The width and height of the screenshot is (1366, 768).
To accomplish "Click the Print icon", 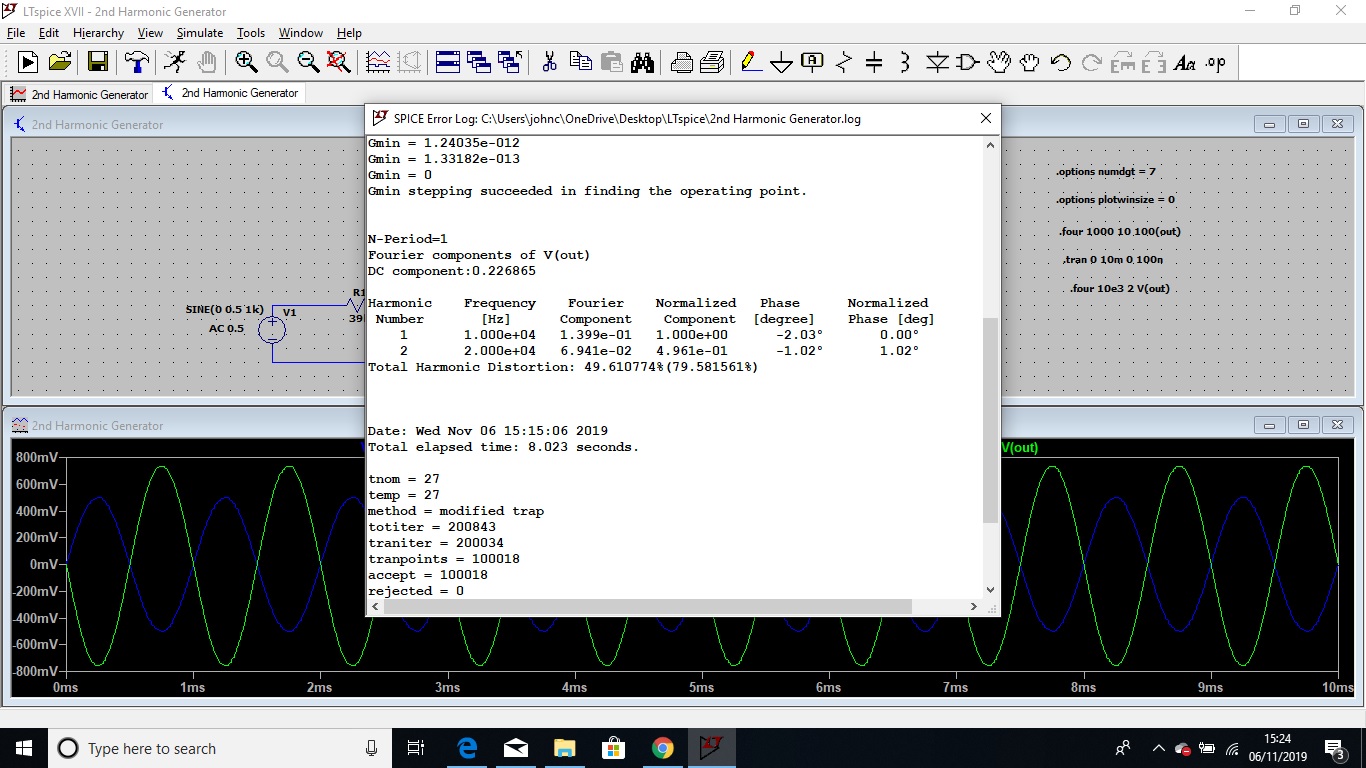I will pyautogui.click(x=712, y=62).
